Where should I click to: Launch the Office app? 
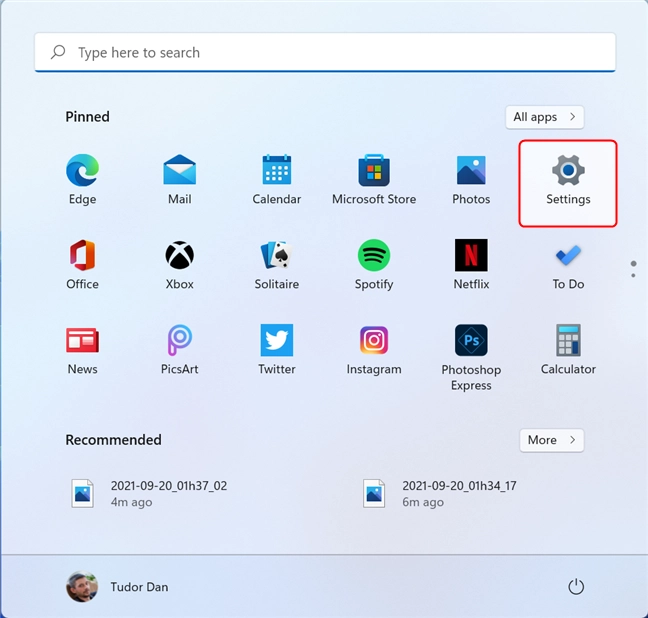tap(82, 265)
